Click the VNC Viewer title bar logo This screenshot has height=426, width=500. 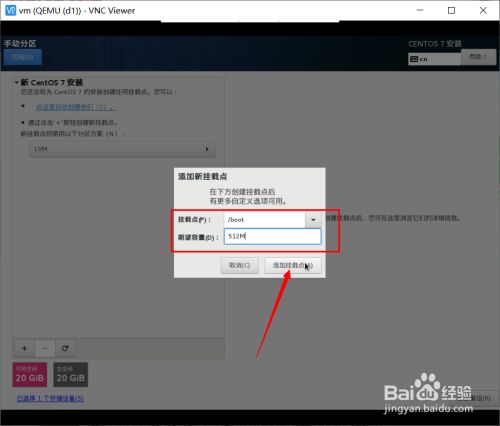[x=11, y=10]
